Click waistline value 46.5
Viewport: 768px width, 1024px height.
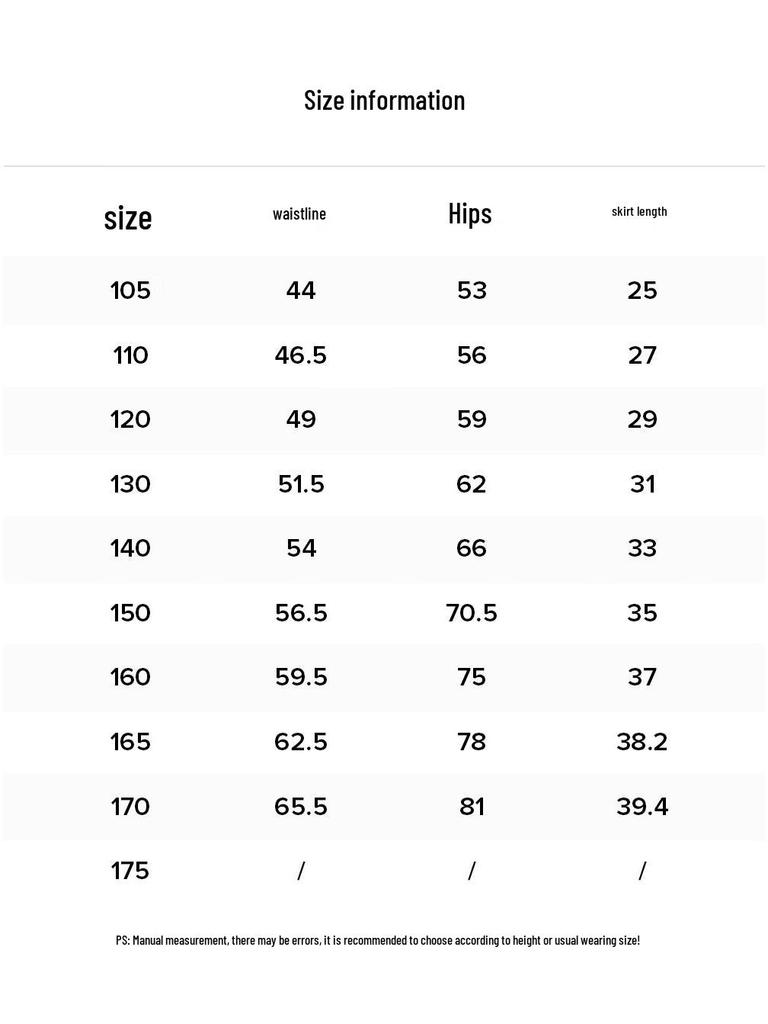[300, 355]
